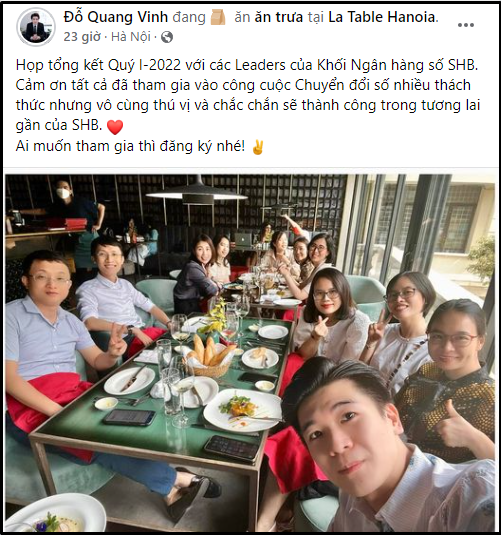Open the La Table Hanoia place link

click(382, 17)
